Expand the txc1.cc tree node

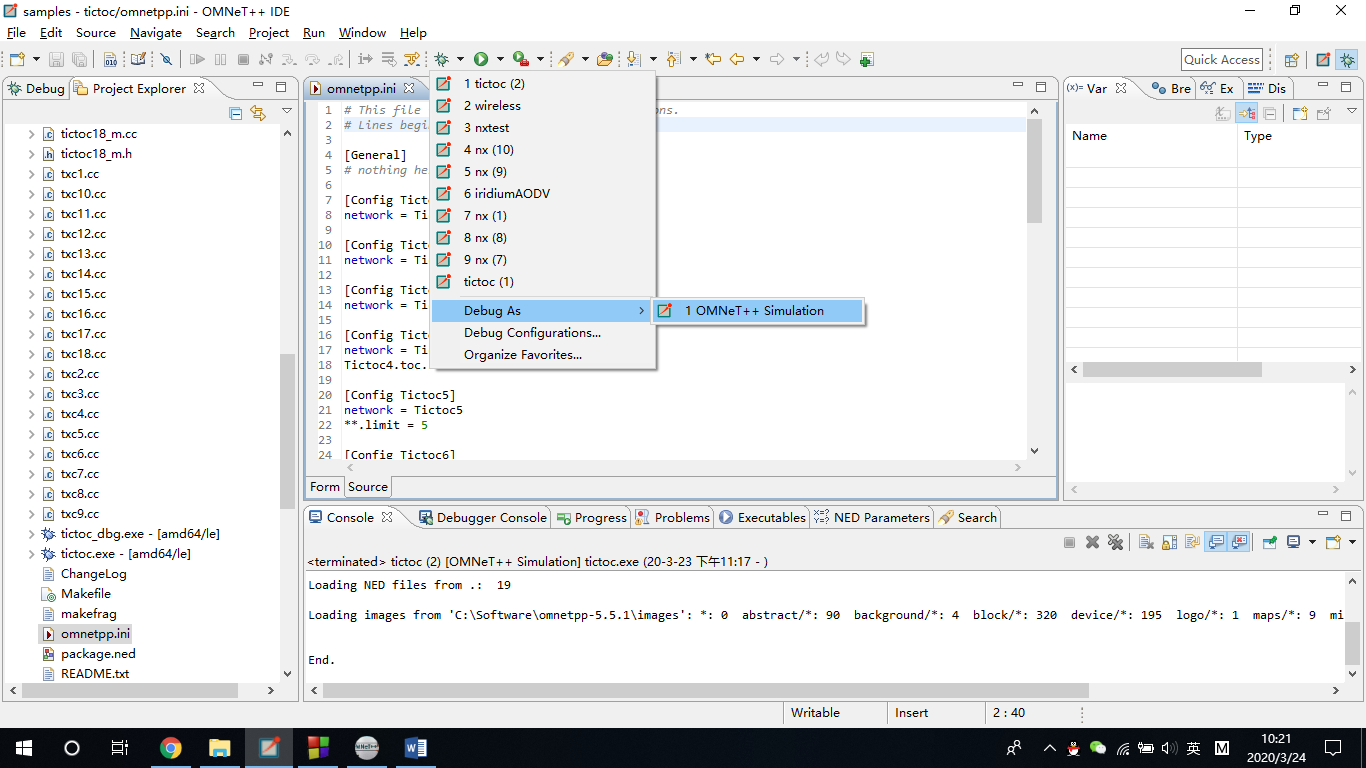(32, 174)
